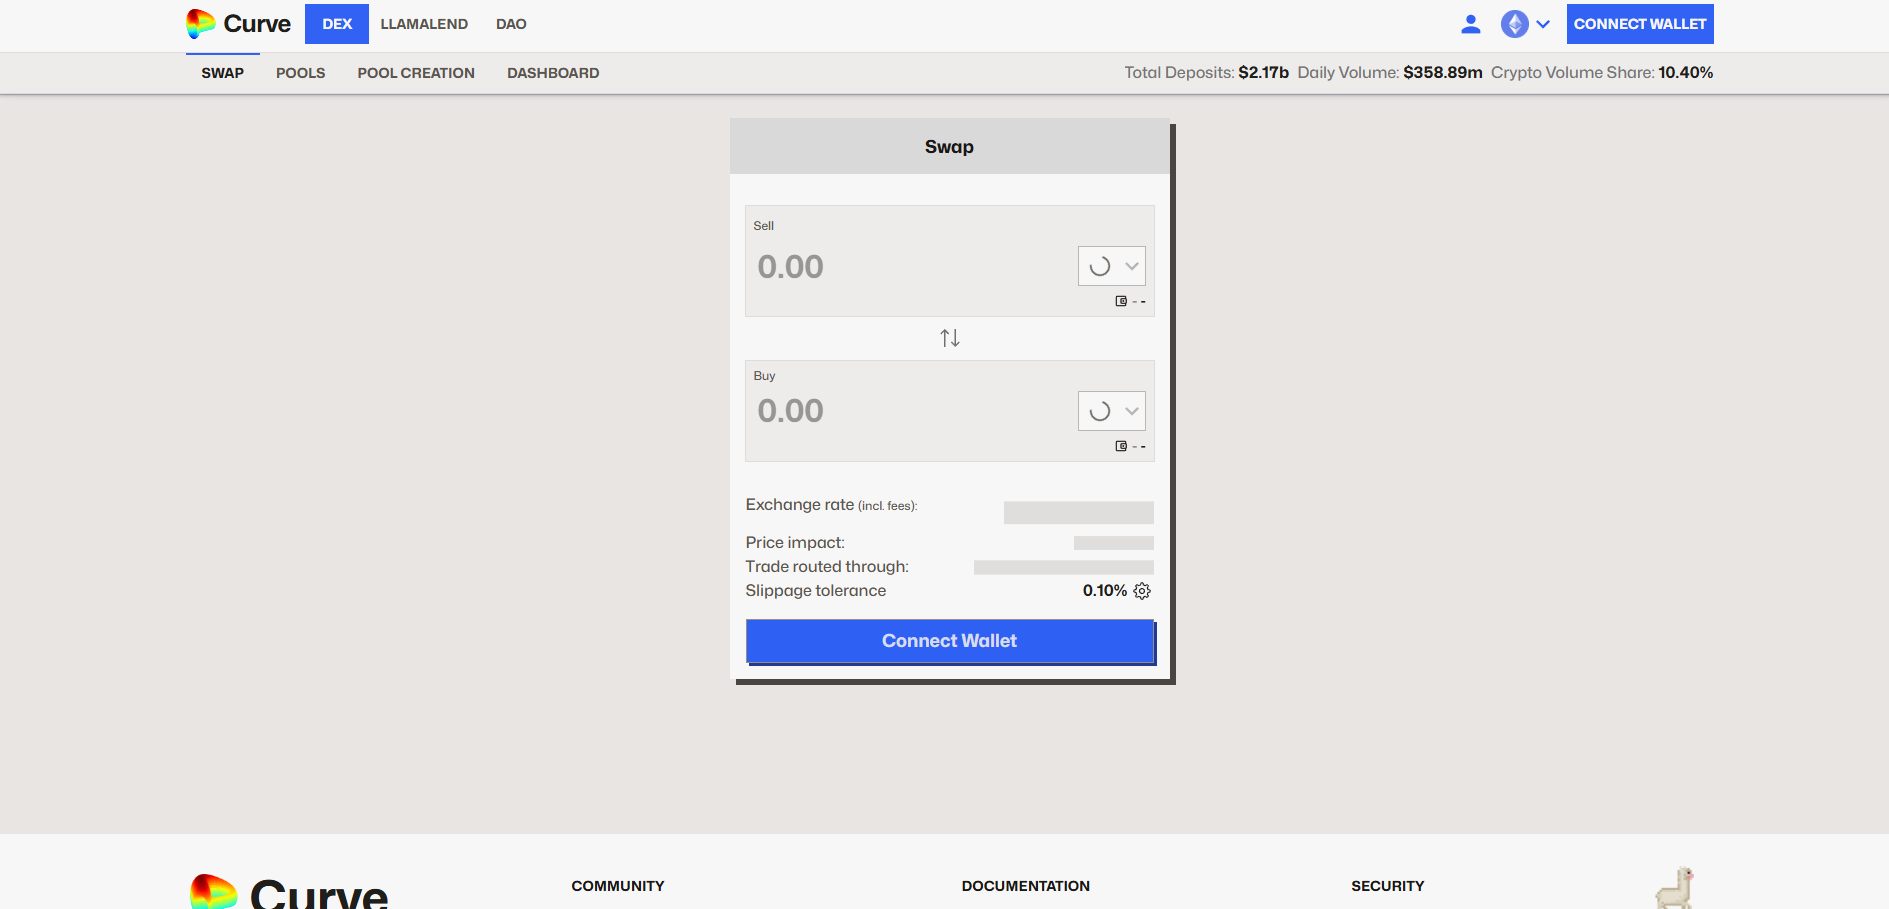Open slippage tolerance gear settings
1889x909 pixels.
tap(1142, 591)
